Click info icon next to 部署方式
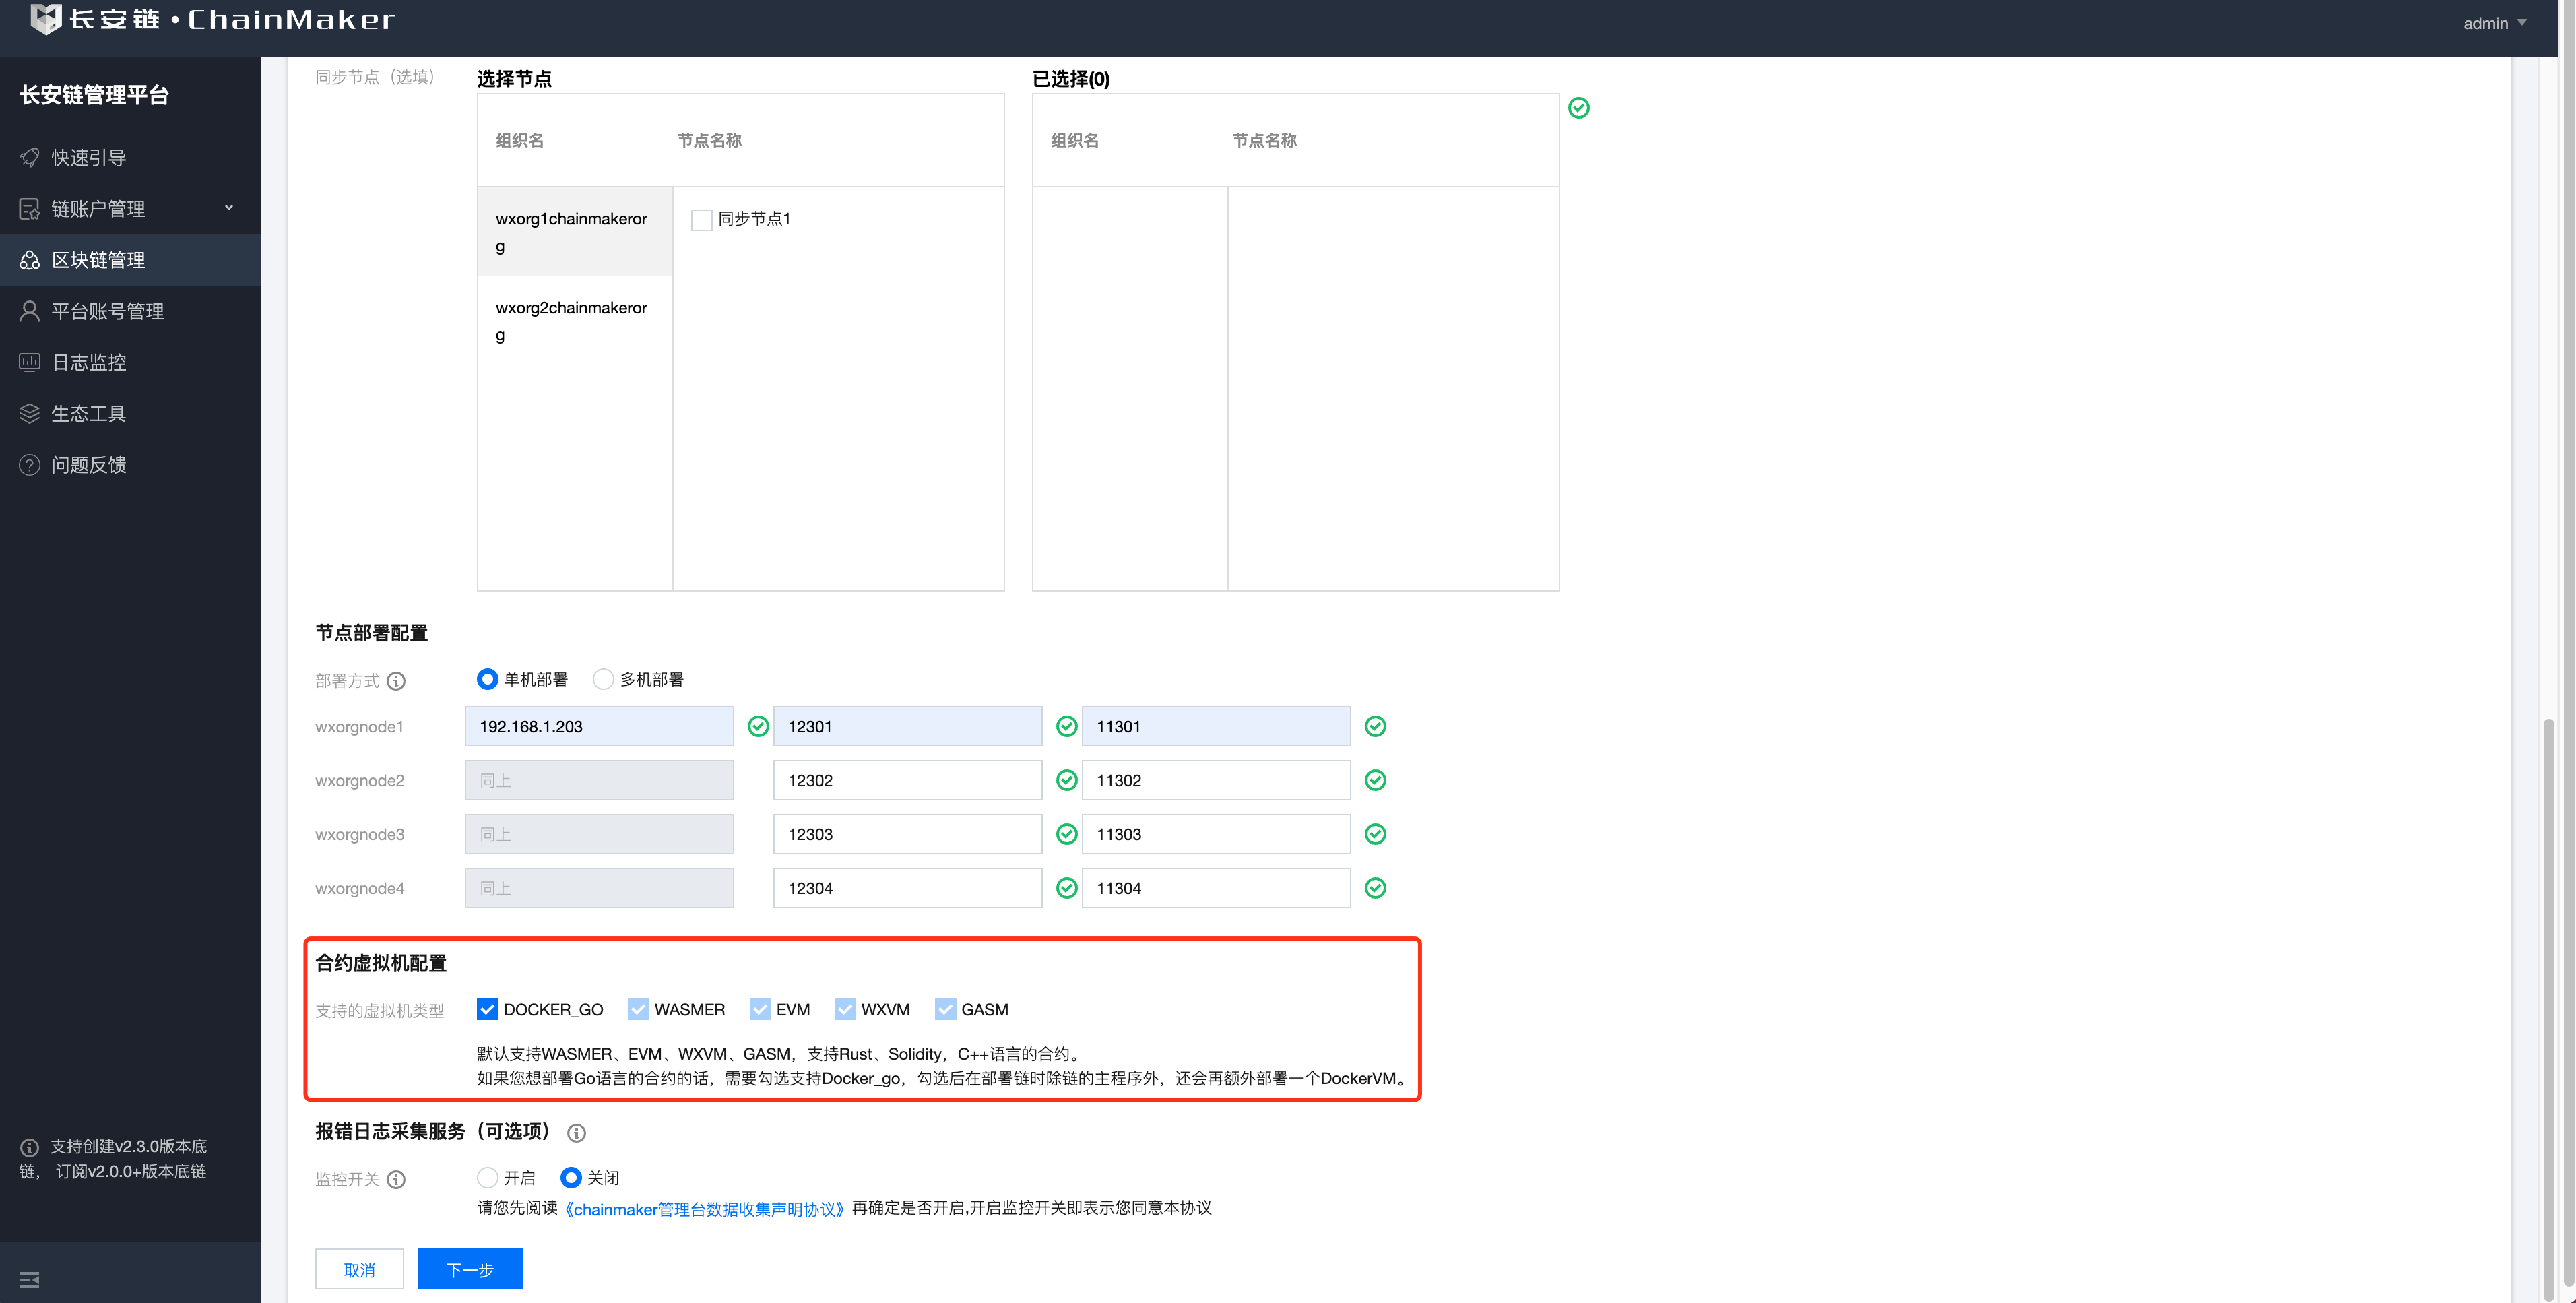The width and height of the screenshot is (2576, 1303). (396, 681)
